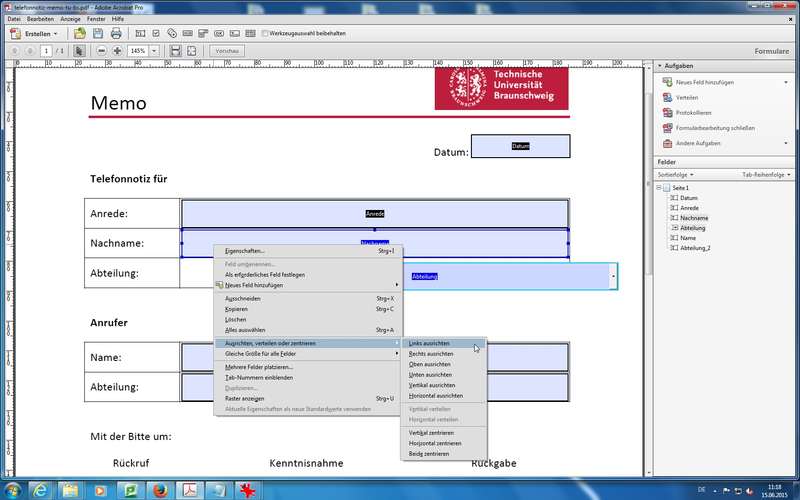Select Eigenschaften... in the context menu
Viewport: 800px width, 500px height.
click(x=245, y=251)
